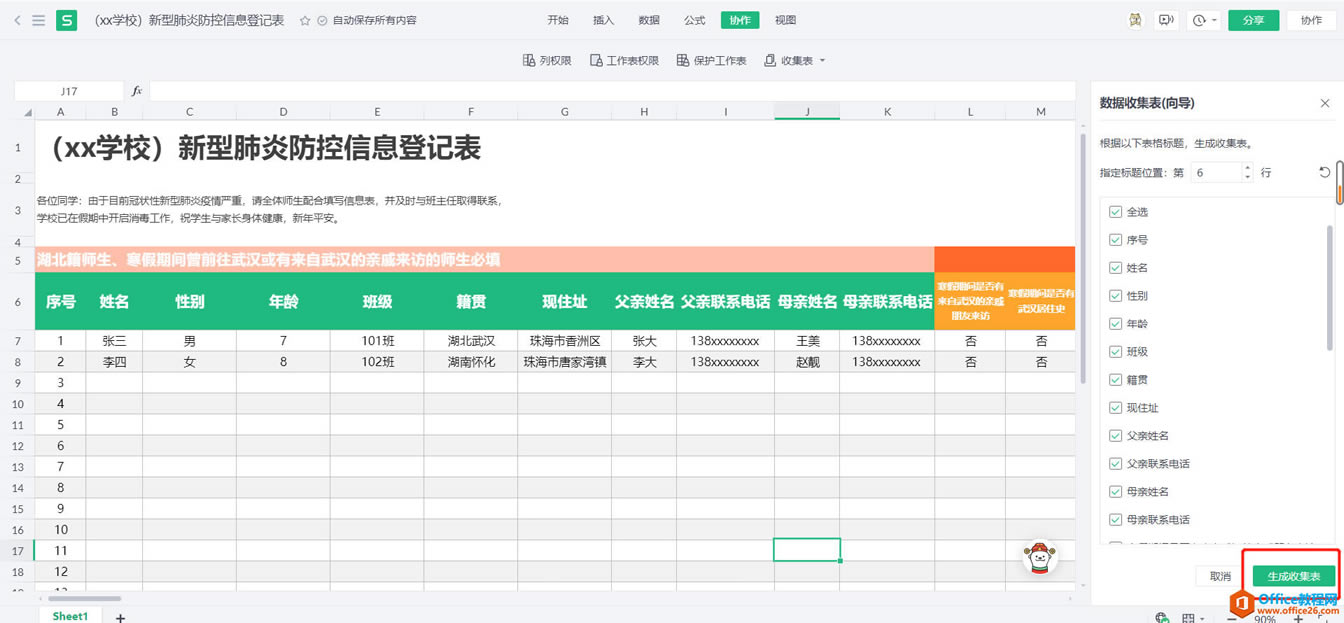
Task: Increase the header row number with the up stepper
Action: click(1246, 168)
